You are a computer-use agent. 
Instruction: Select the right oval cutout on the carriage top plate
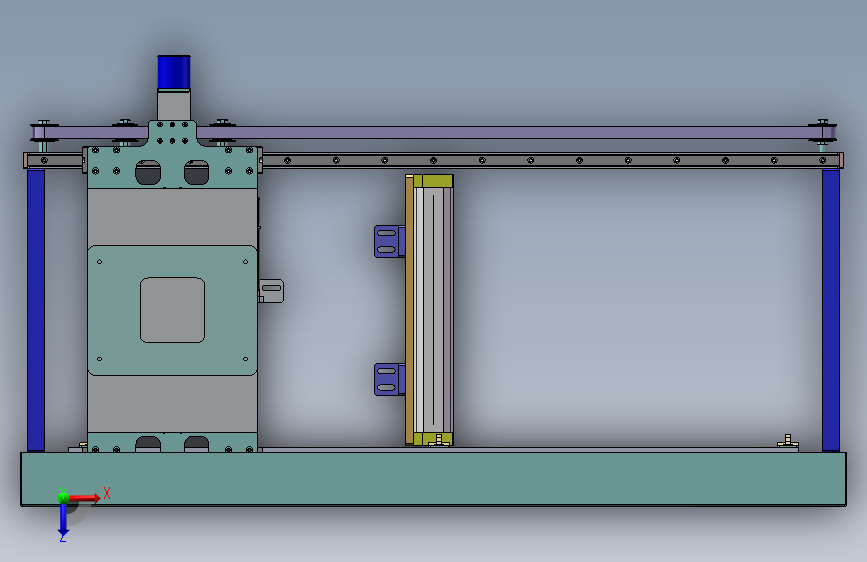(196, 172)
